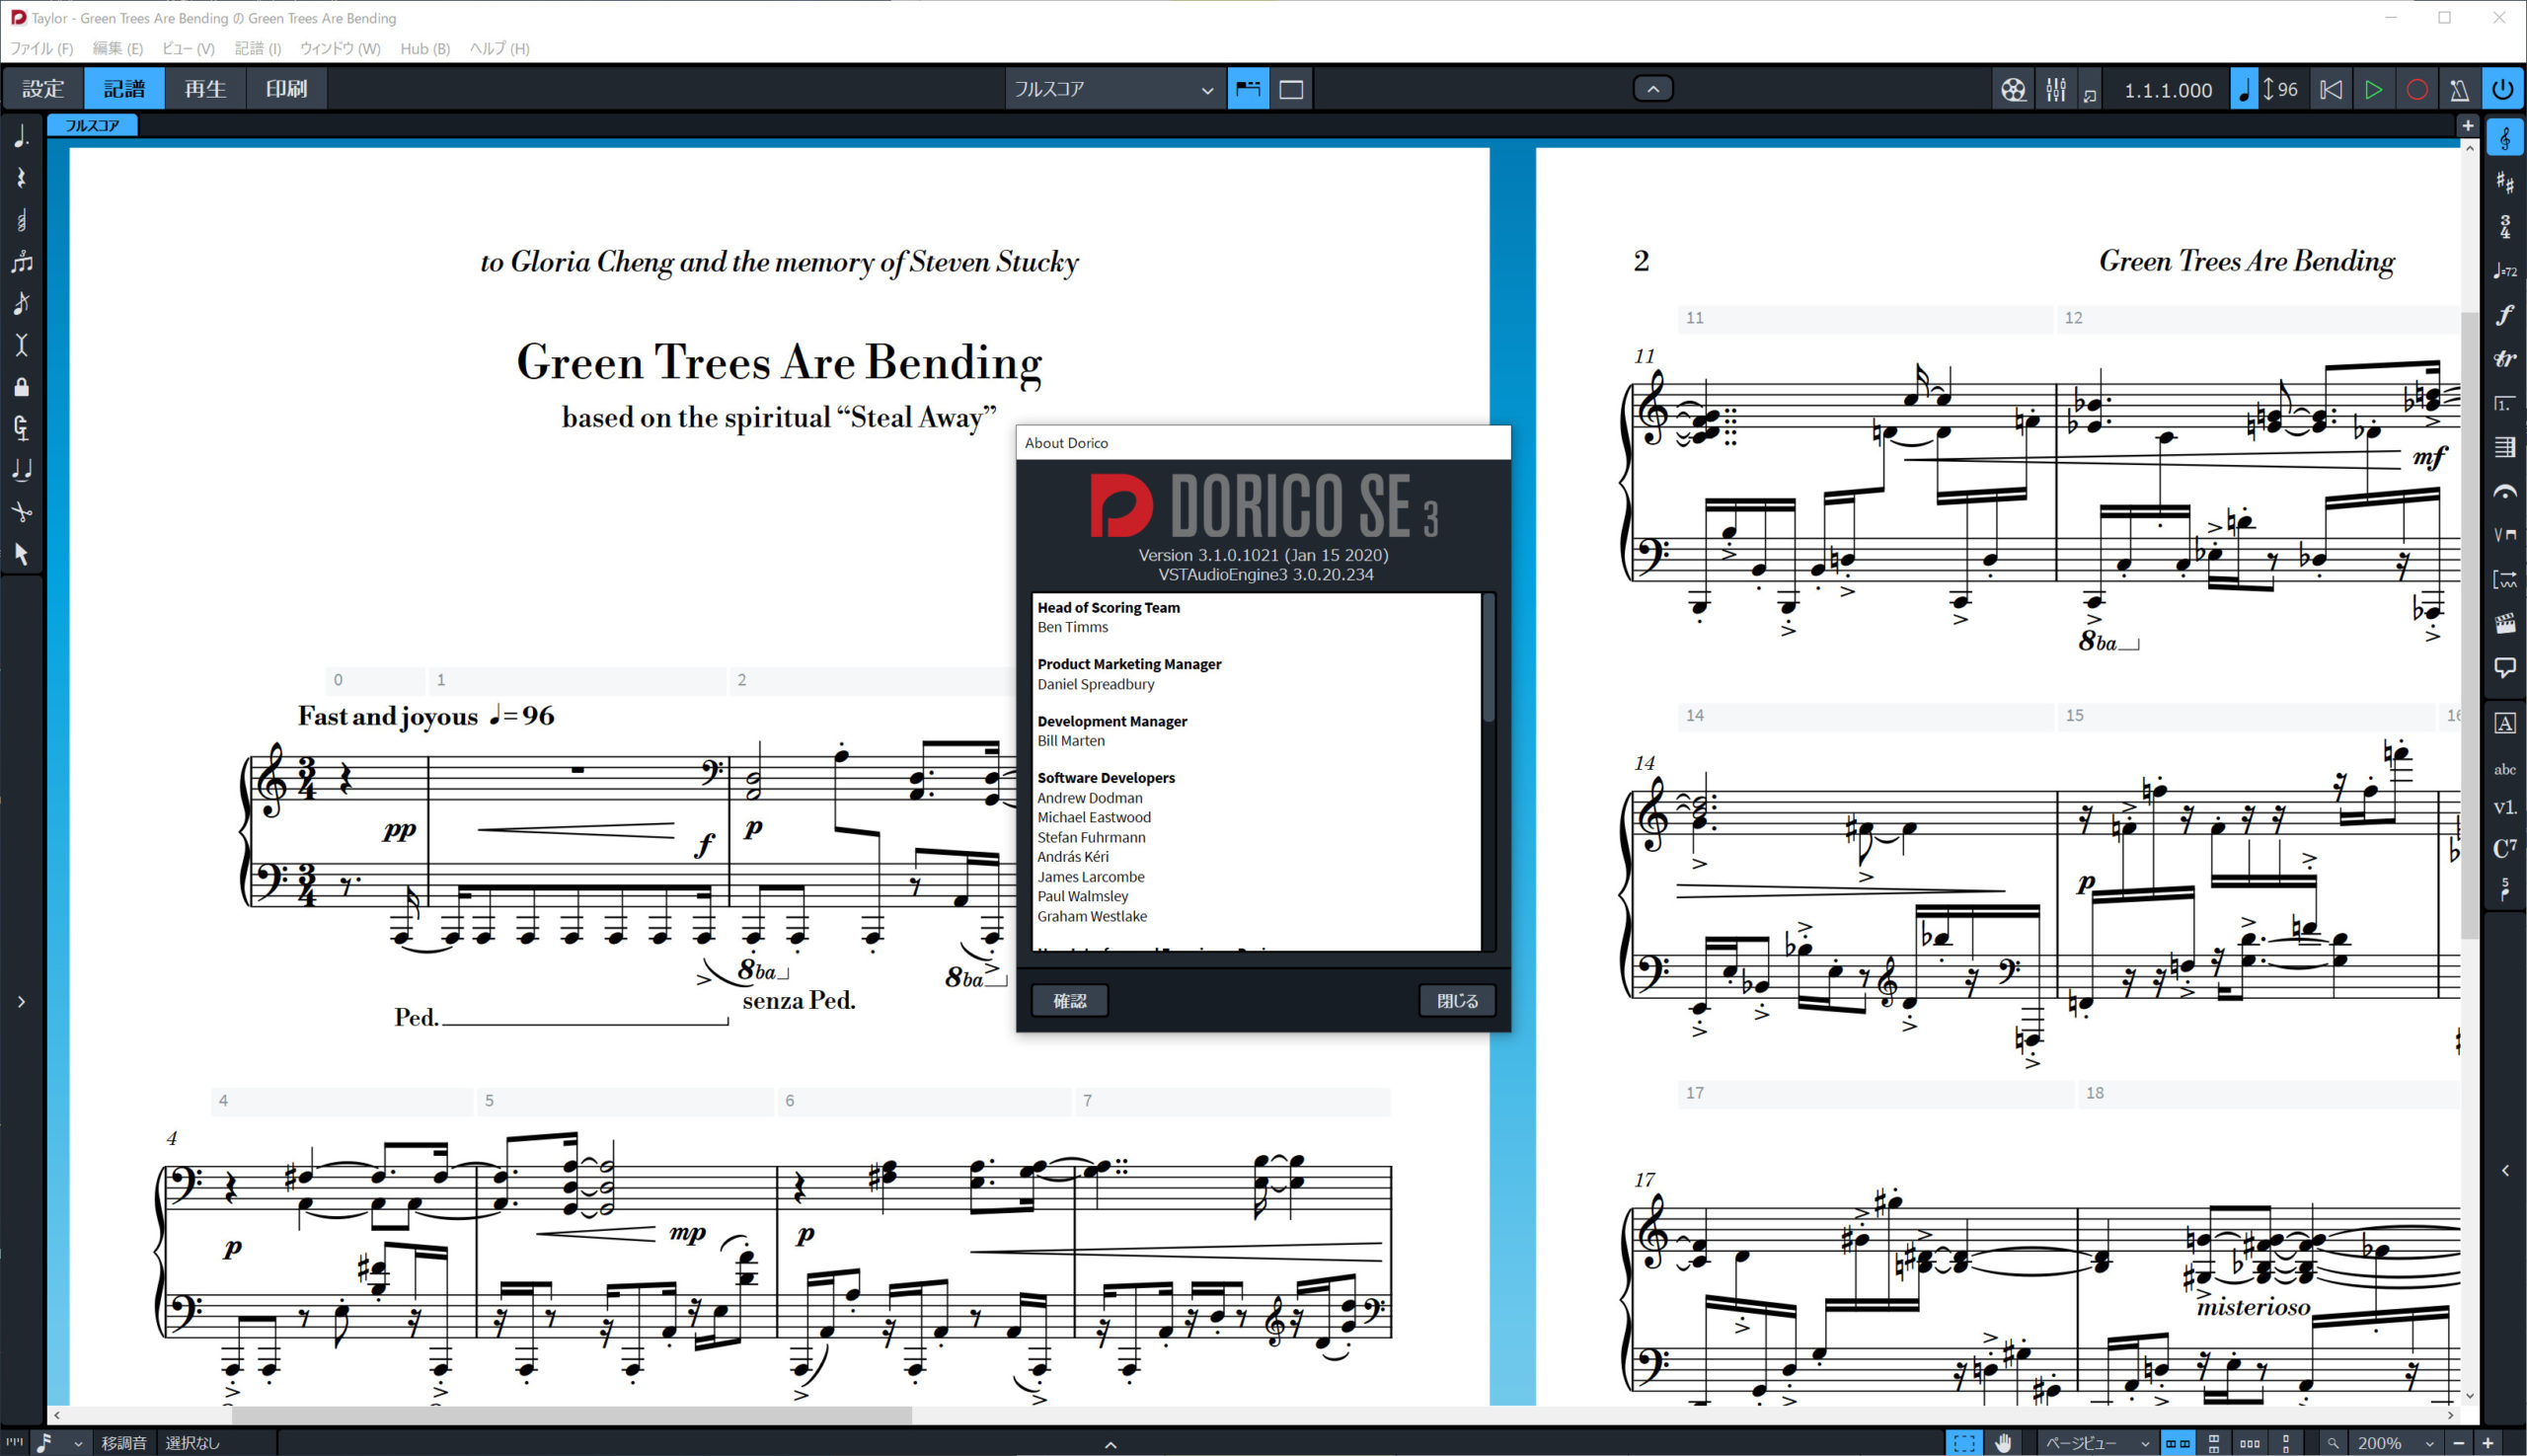Switch to 設定 setup mode
This screenshot has height=1456, width=2527.
point(43,89)
